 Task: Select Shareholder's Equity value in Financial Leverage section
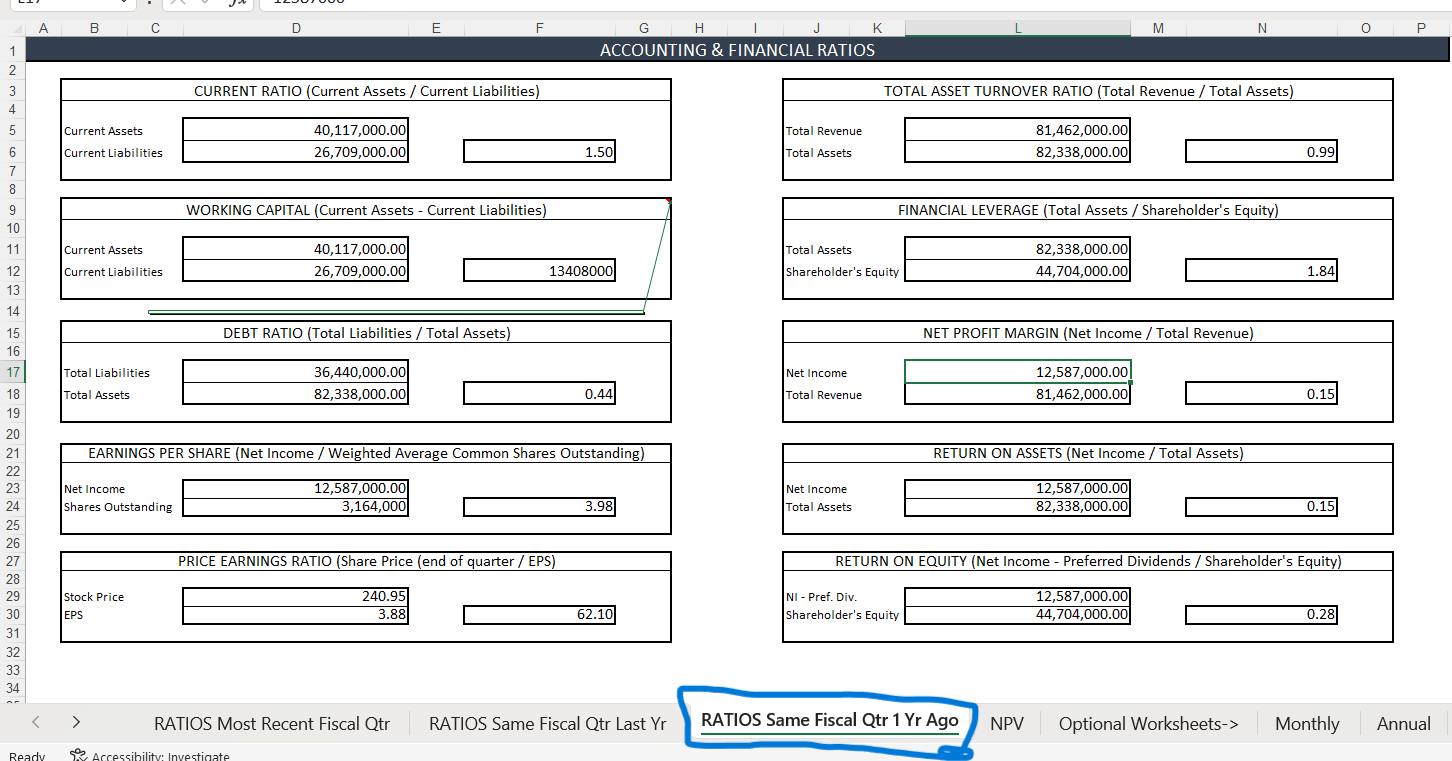[x=1018, y=271]
